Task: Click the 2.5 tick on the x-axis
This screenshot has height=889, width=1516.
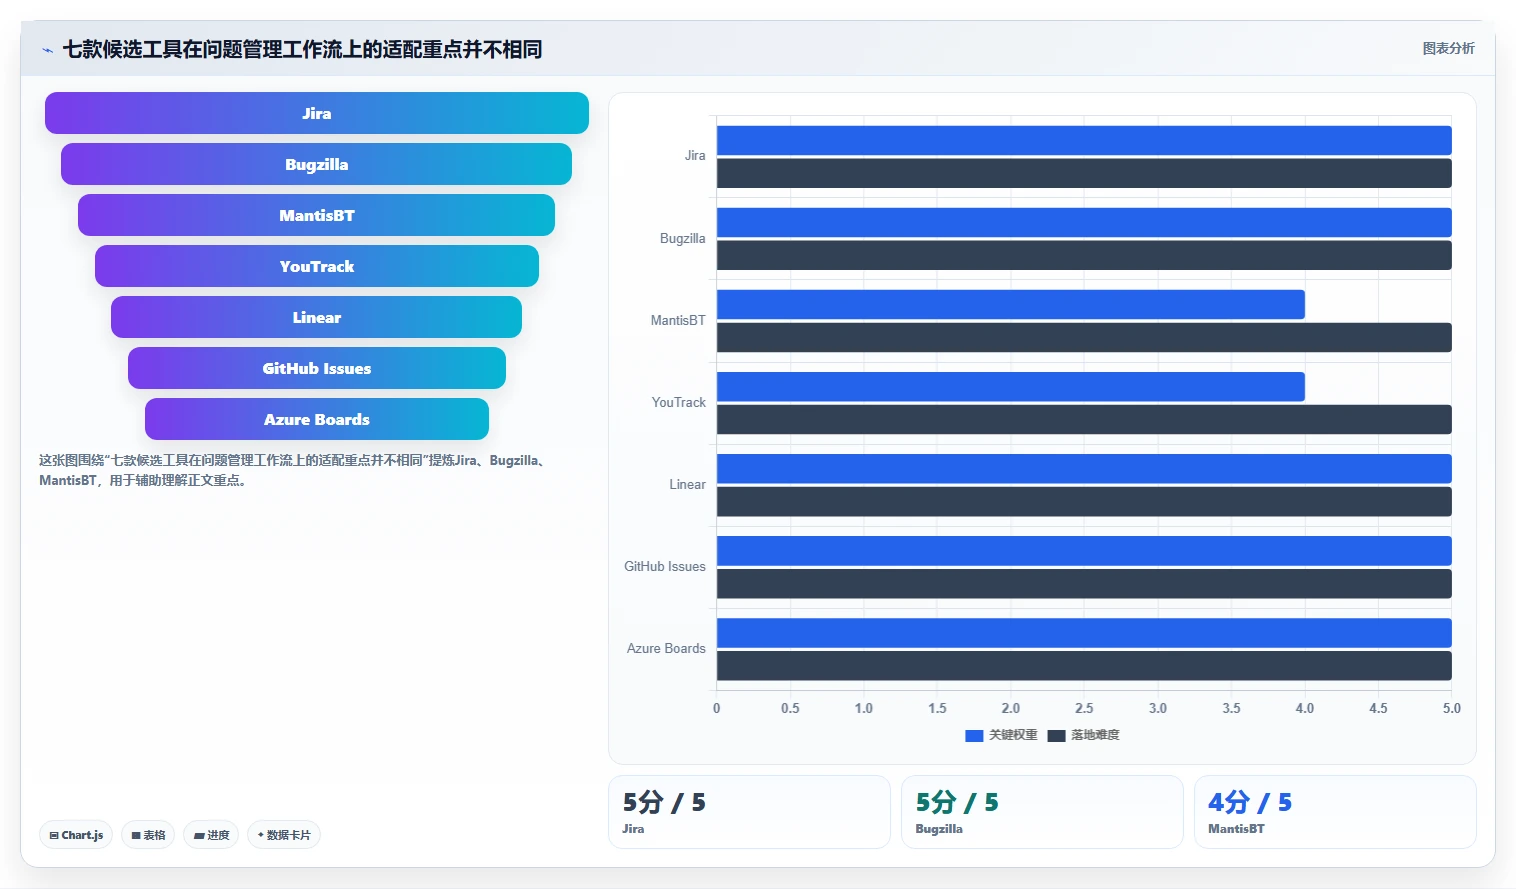Action: tap(1084, 708)
